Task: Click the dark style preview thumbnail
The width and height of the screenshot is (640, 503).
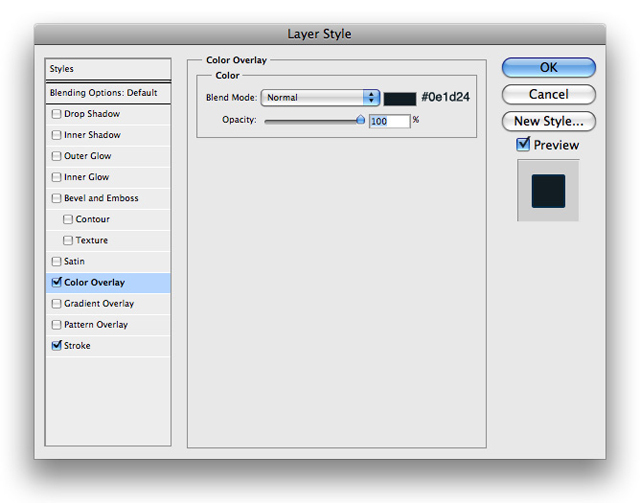Action: point(548,191)
